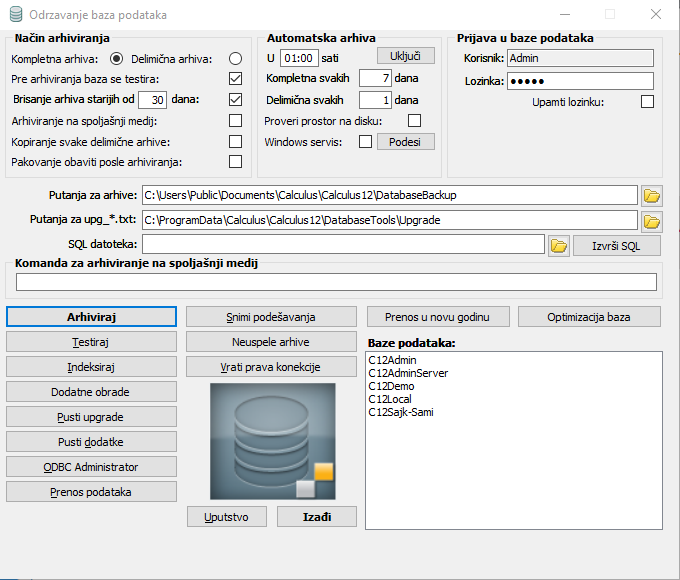Open file browser for SQL datoteka
This screenshot has width=680, height=580.
coord(558,245)
